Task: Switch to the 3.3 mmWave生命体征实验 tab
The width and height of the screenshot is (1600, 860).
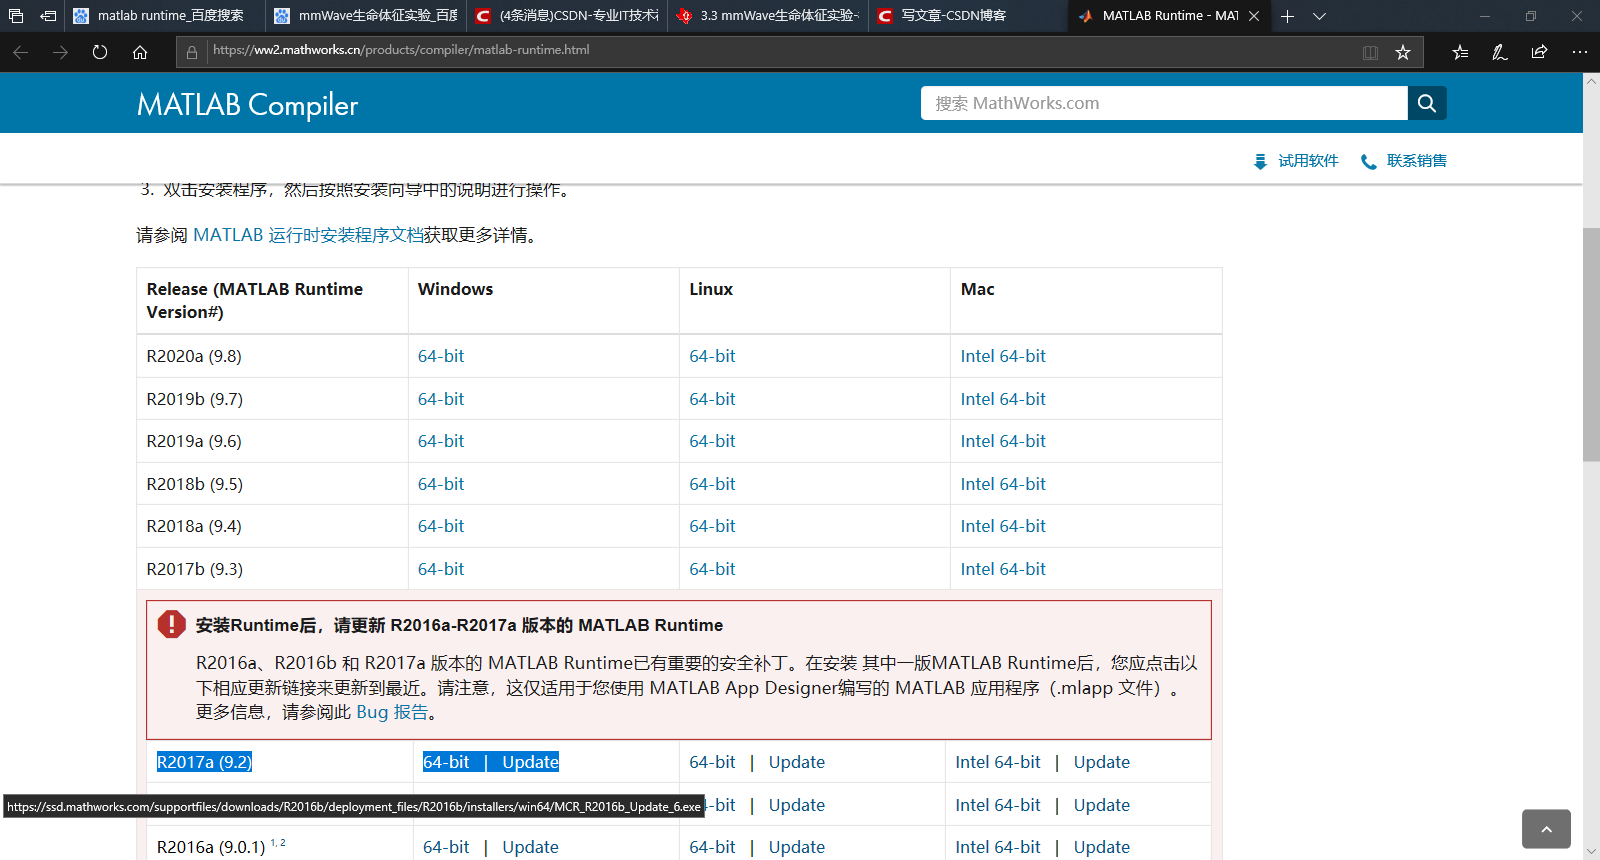Action: coord(768,16)
